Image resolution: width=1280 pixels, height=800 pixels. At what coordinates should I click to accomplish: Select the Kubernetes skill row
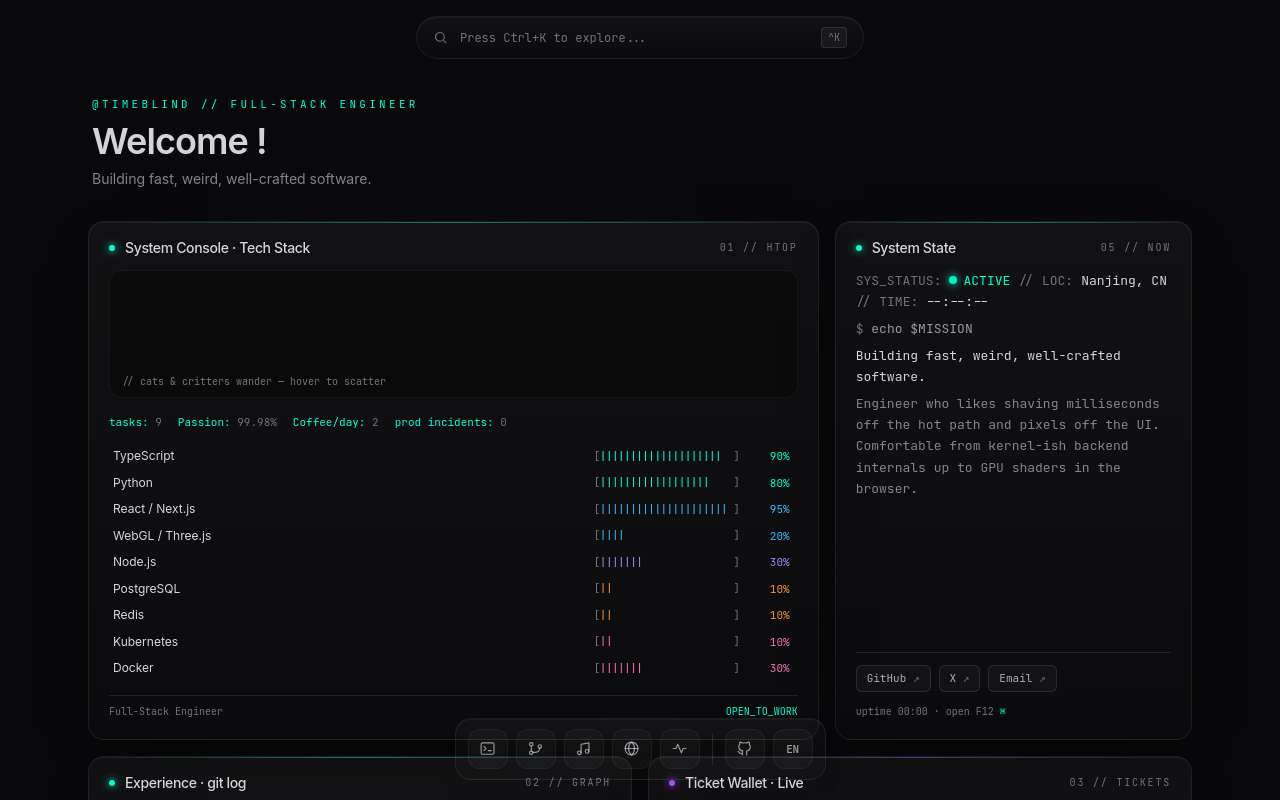[453, 642]
